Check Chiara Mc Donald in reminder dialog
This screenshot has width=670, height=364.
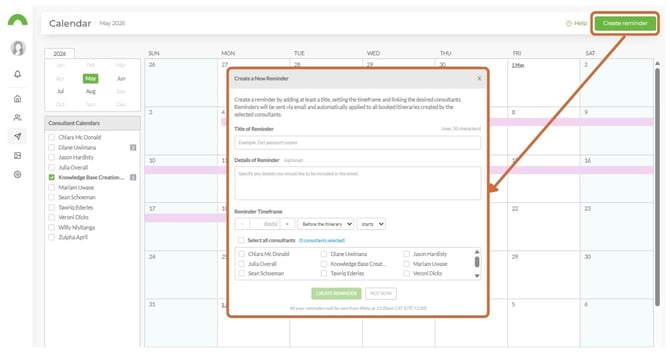[x=241, y=254]
